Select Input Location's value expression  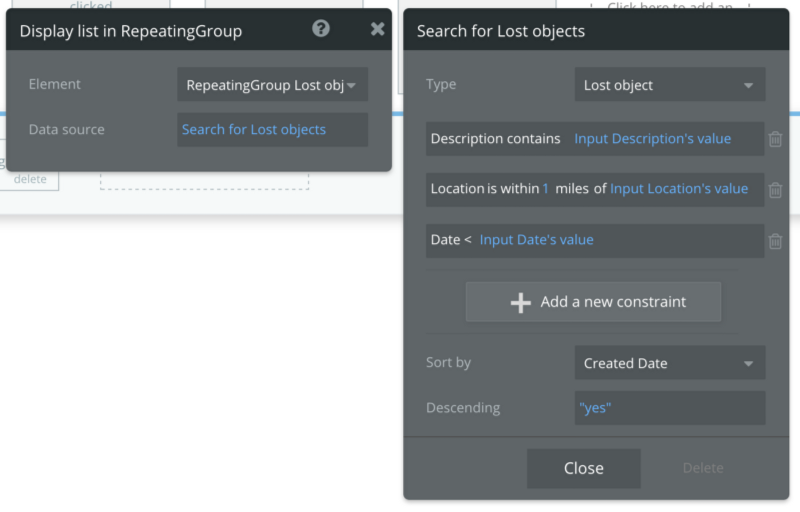pos(678,189)
